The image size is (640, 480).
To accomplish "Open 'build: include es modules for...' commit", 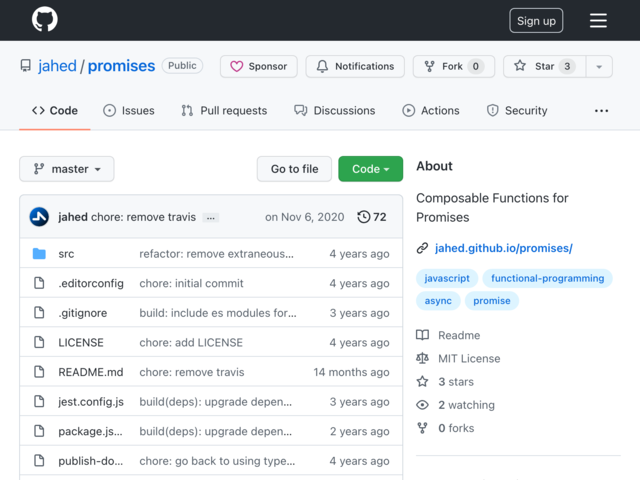I will [218, 313].
